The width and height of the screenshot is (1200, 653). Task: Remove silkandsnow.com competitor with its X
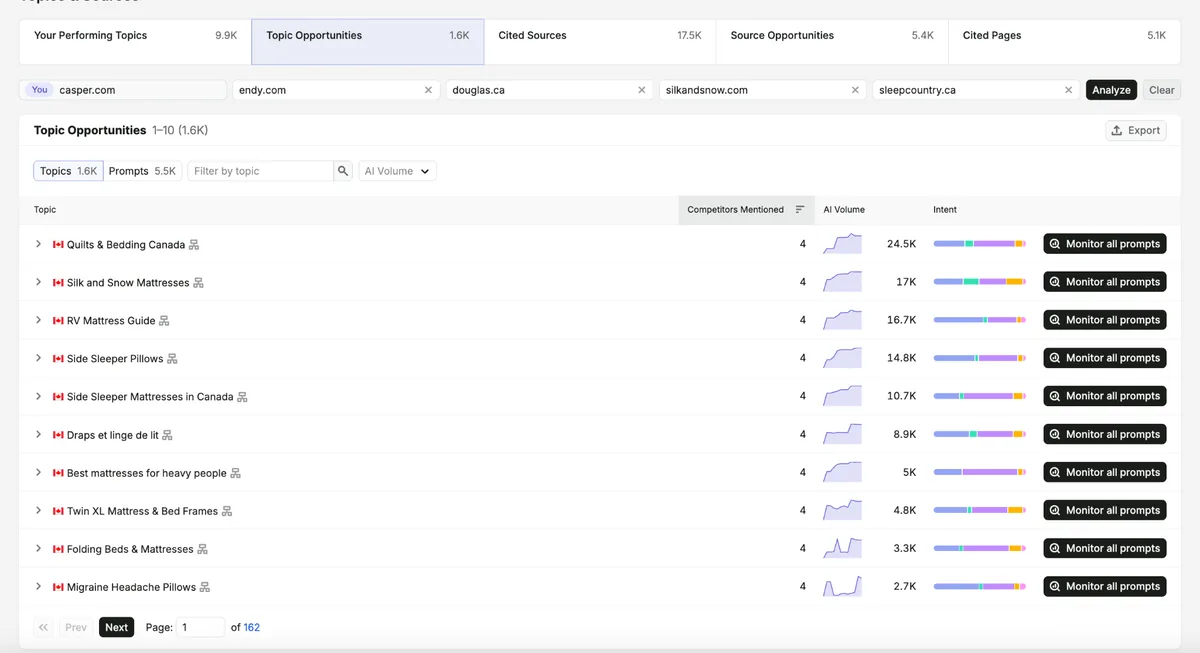855,90
